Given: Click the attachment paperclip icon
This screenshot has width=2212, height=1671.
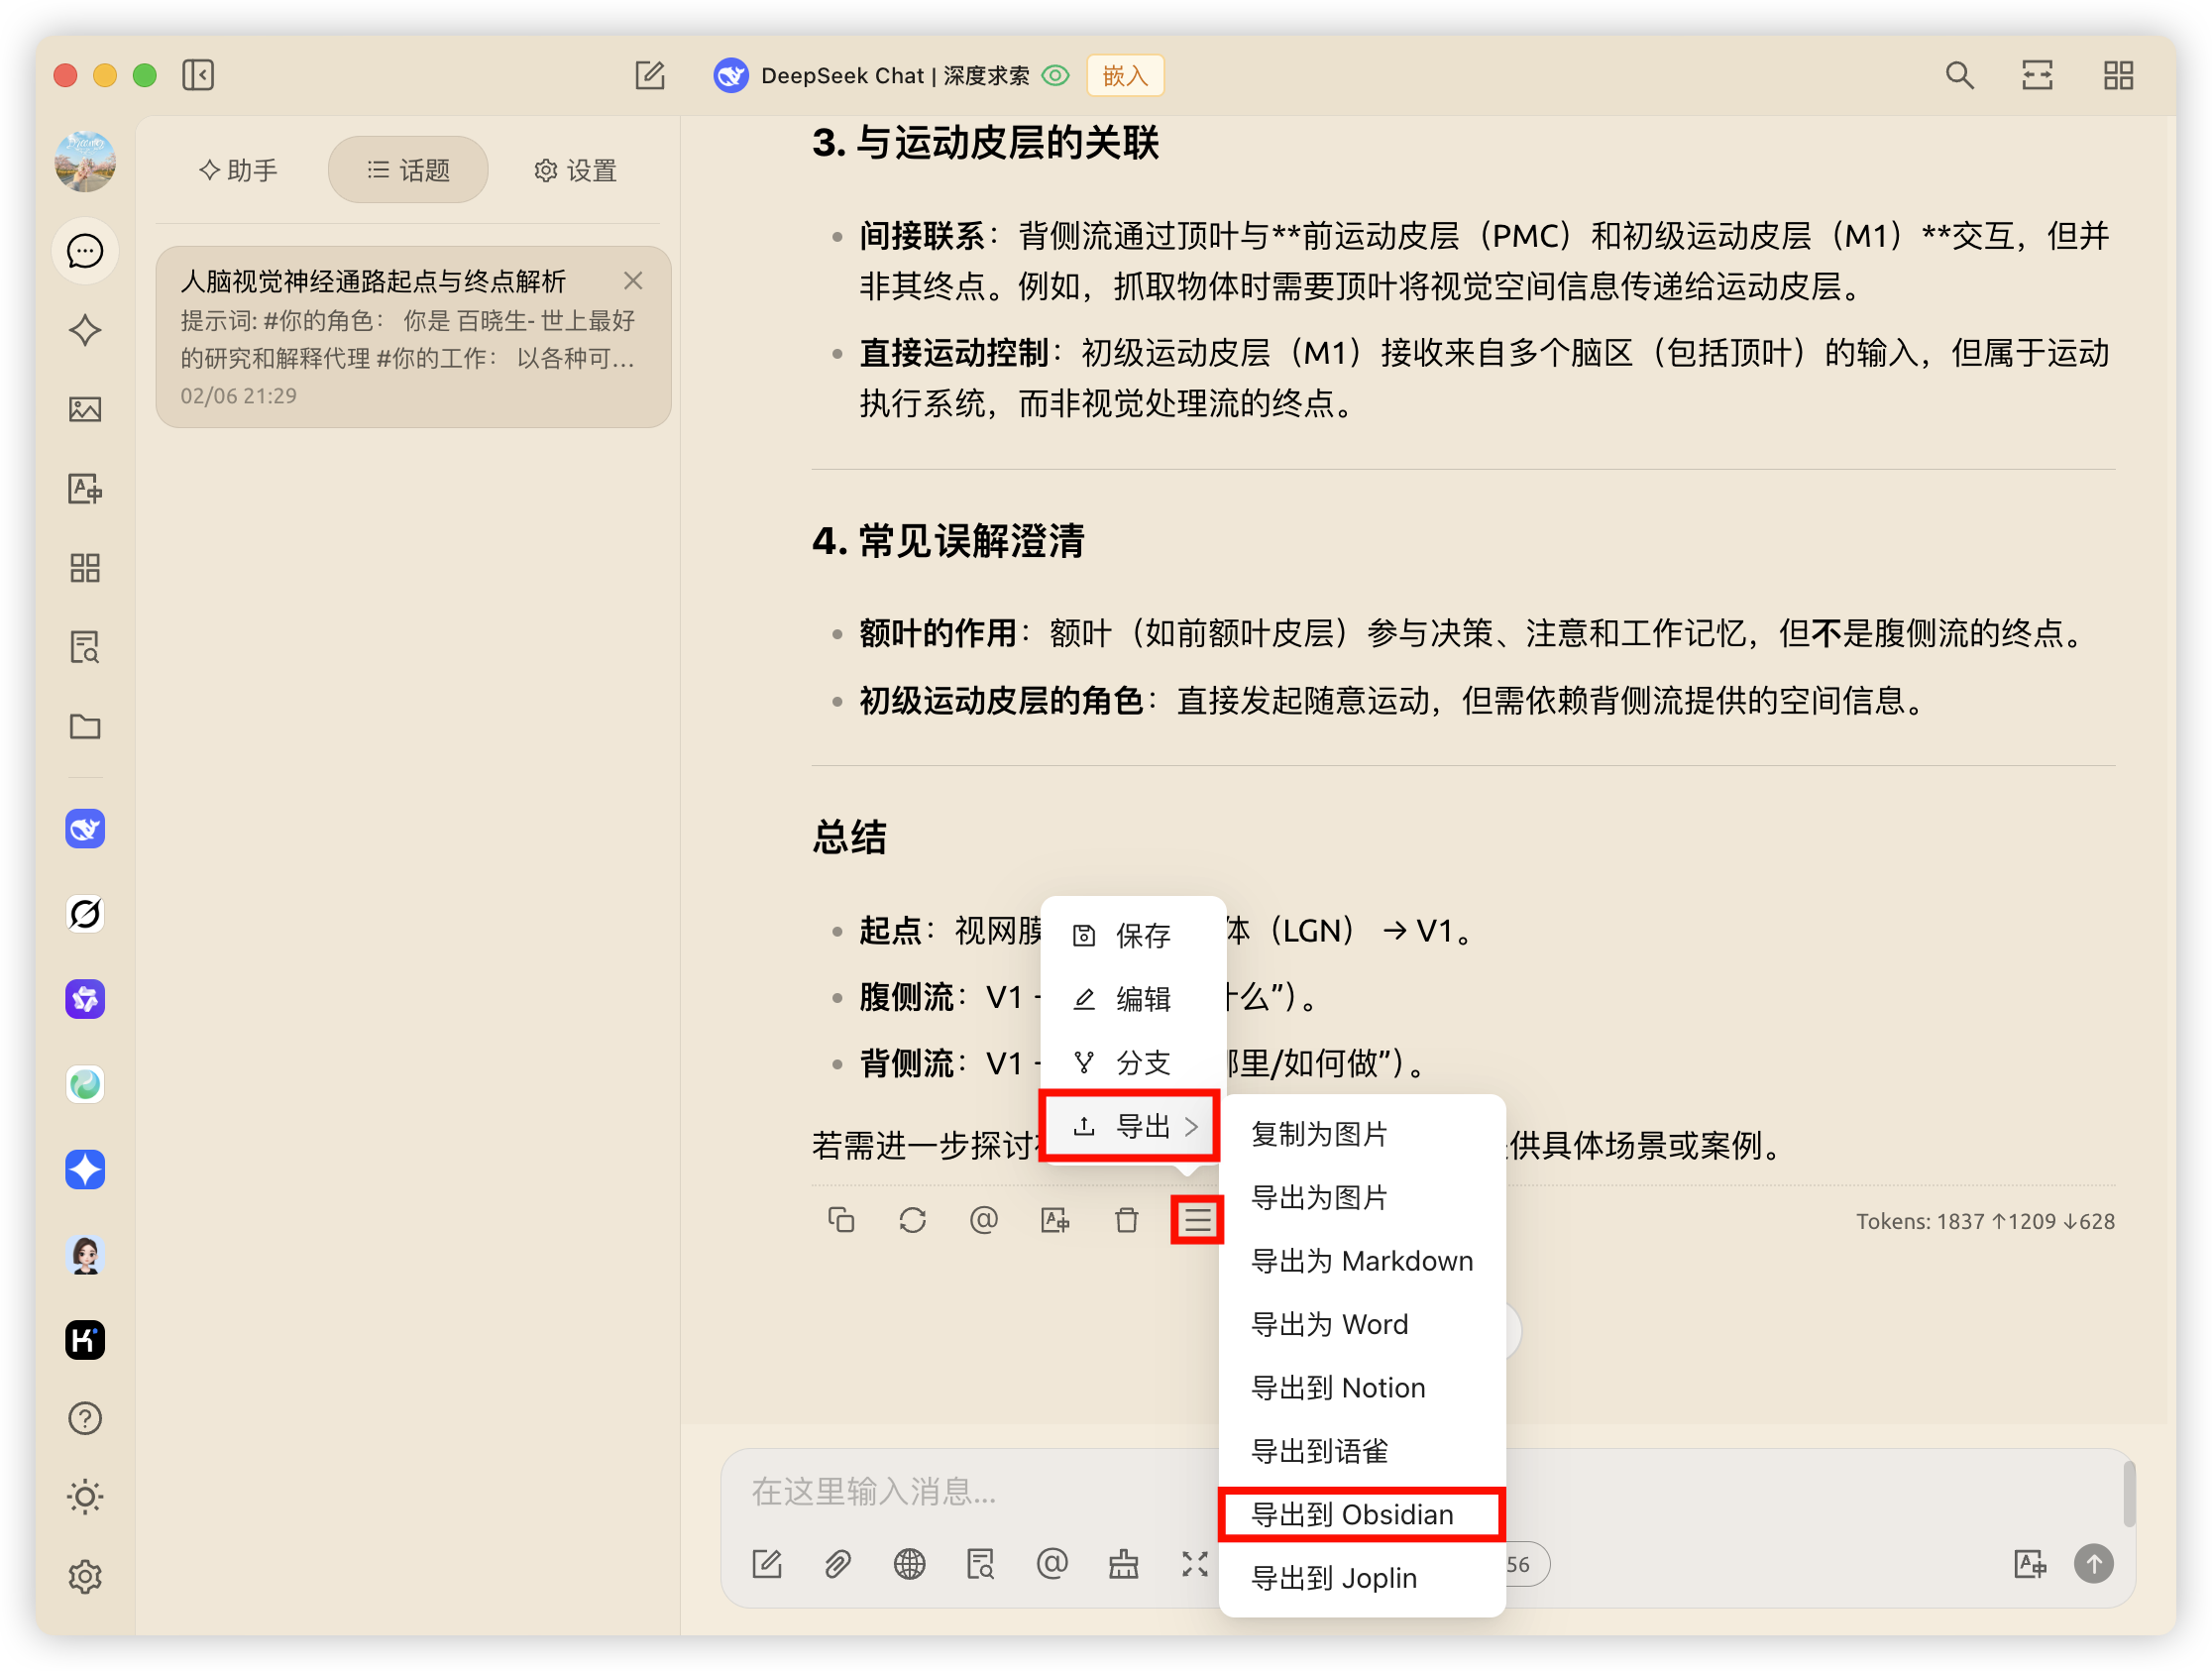Looking at the screenshot, I should point(838,1564).
